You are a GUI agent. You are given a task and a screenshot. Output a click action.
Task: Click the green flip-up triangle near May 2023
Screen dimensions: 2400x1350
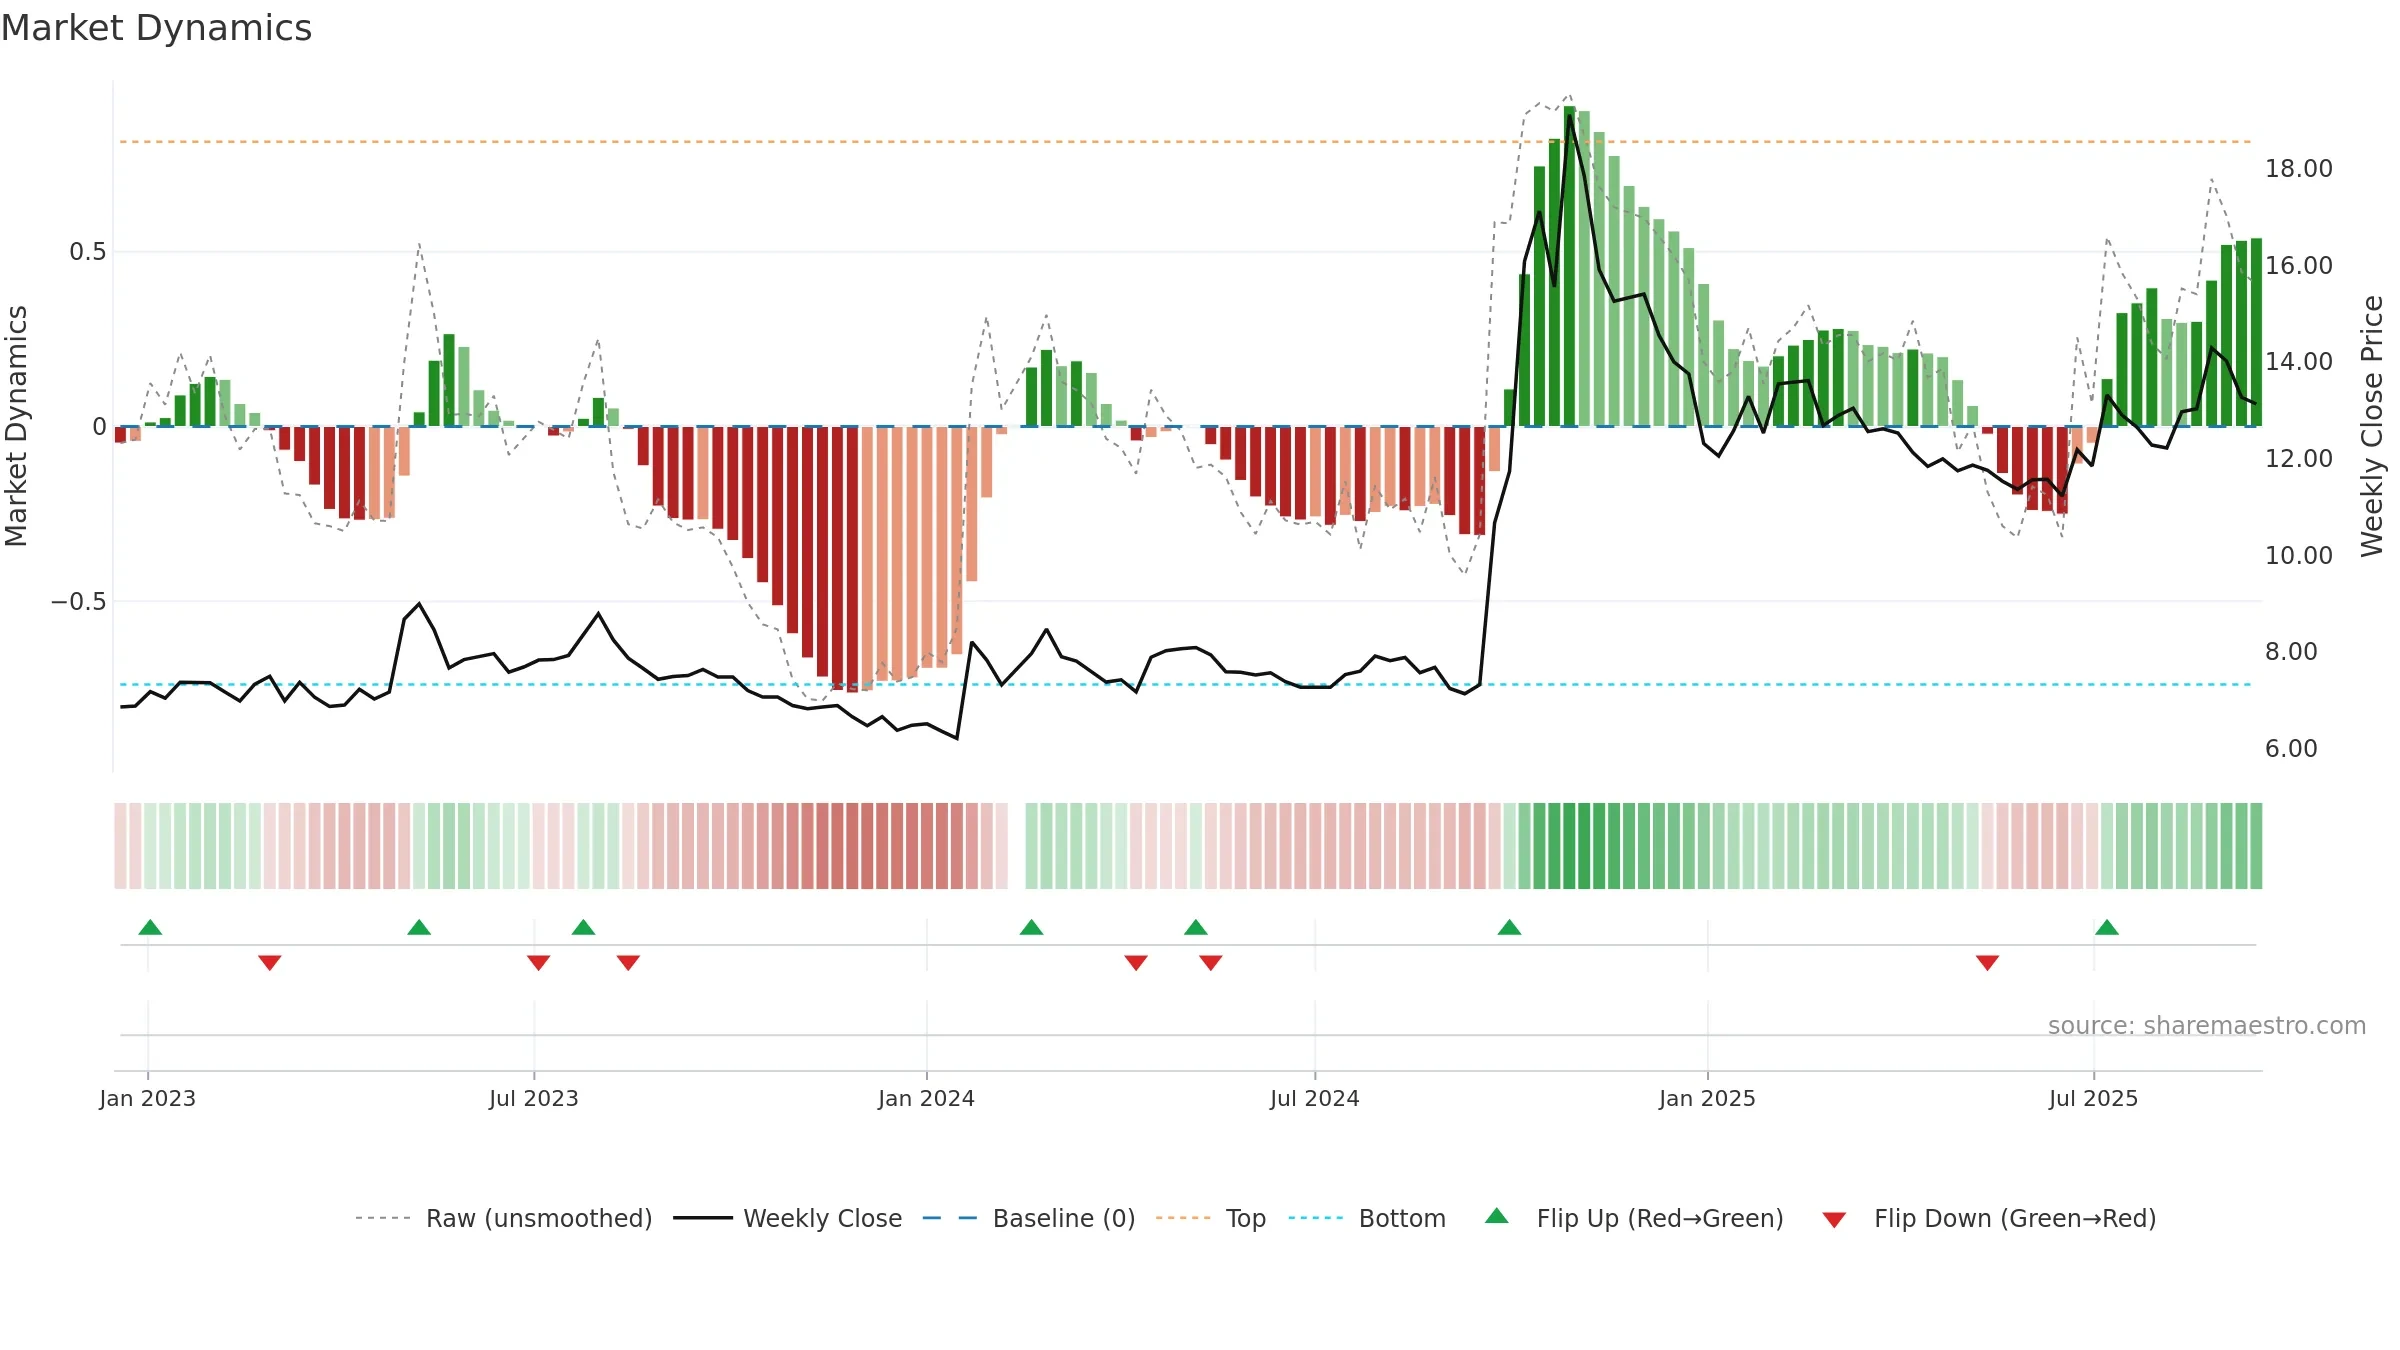click(x=419, y=927)
